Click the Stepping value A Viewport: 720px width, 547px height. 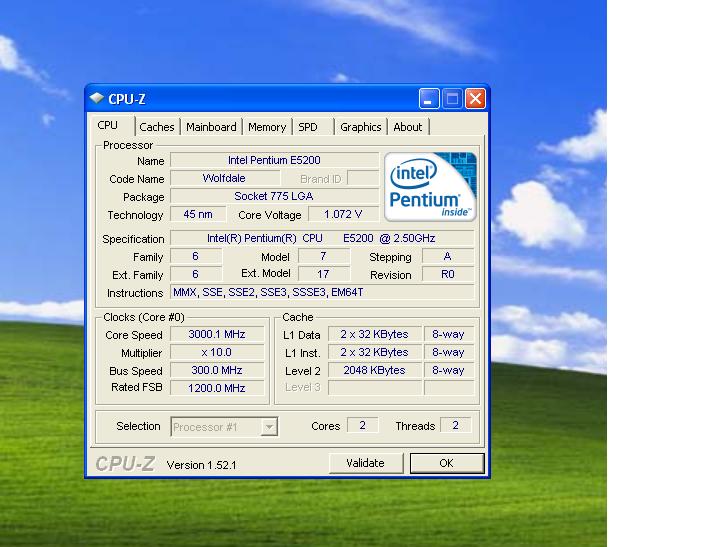448,256
